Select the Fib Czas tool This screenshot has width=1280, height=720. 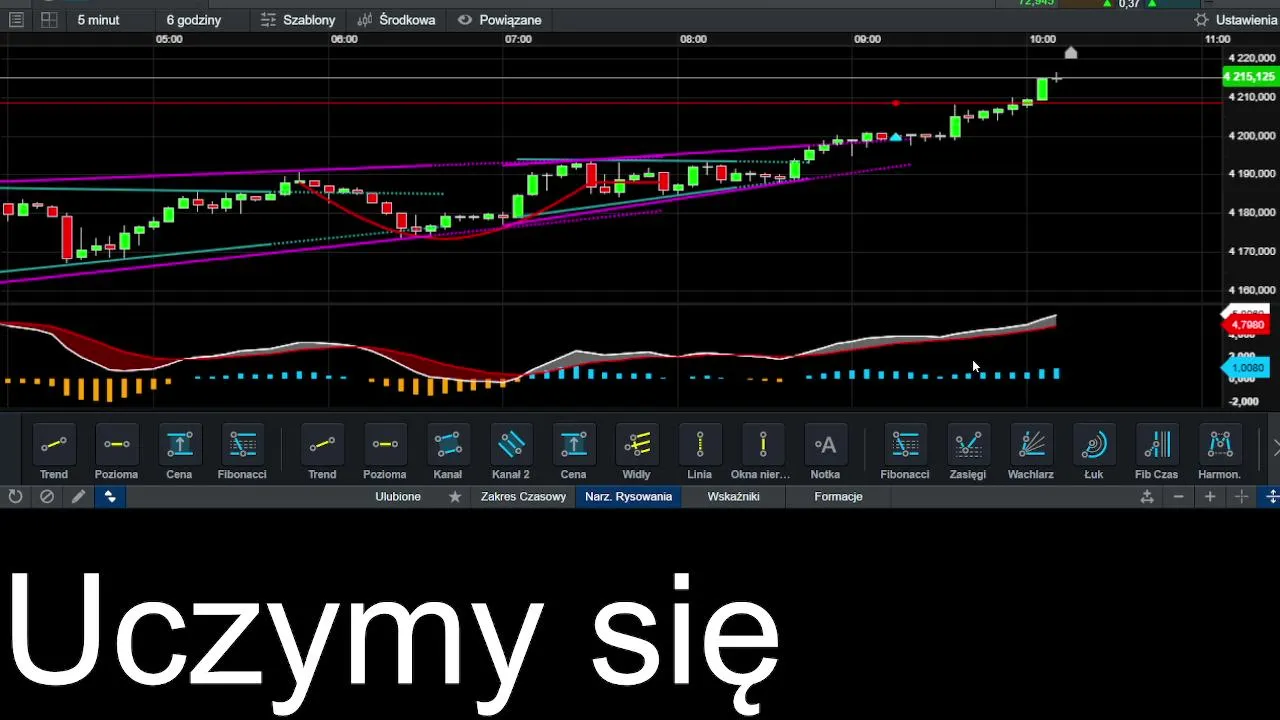(1157, 453)
